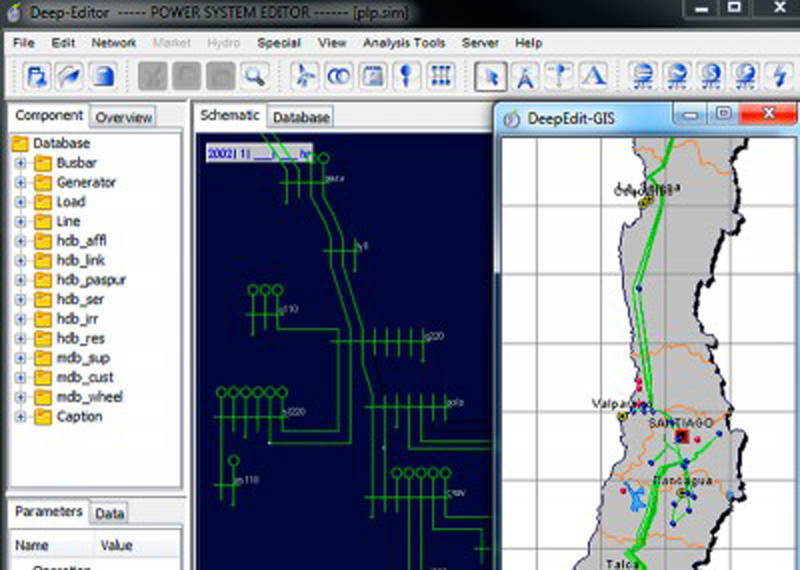Expand the hdb_link tree node

[x=20, y=261]
